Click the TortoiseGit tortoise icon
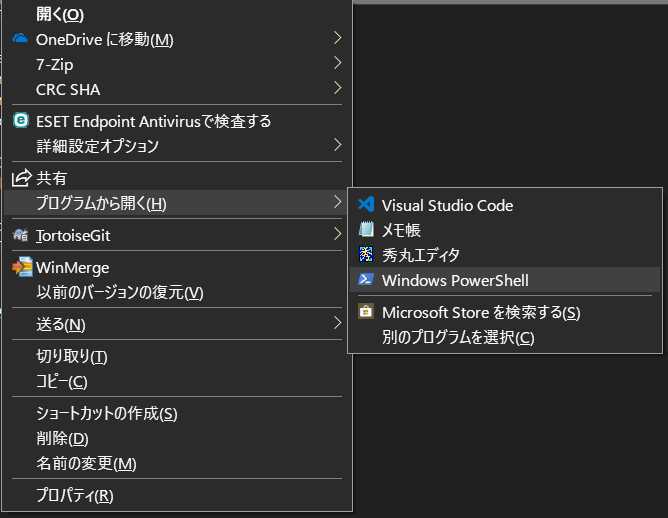The image size is (668, 518). [20, 235]
